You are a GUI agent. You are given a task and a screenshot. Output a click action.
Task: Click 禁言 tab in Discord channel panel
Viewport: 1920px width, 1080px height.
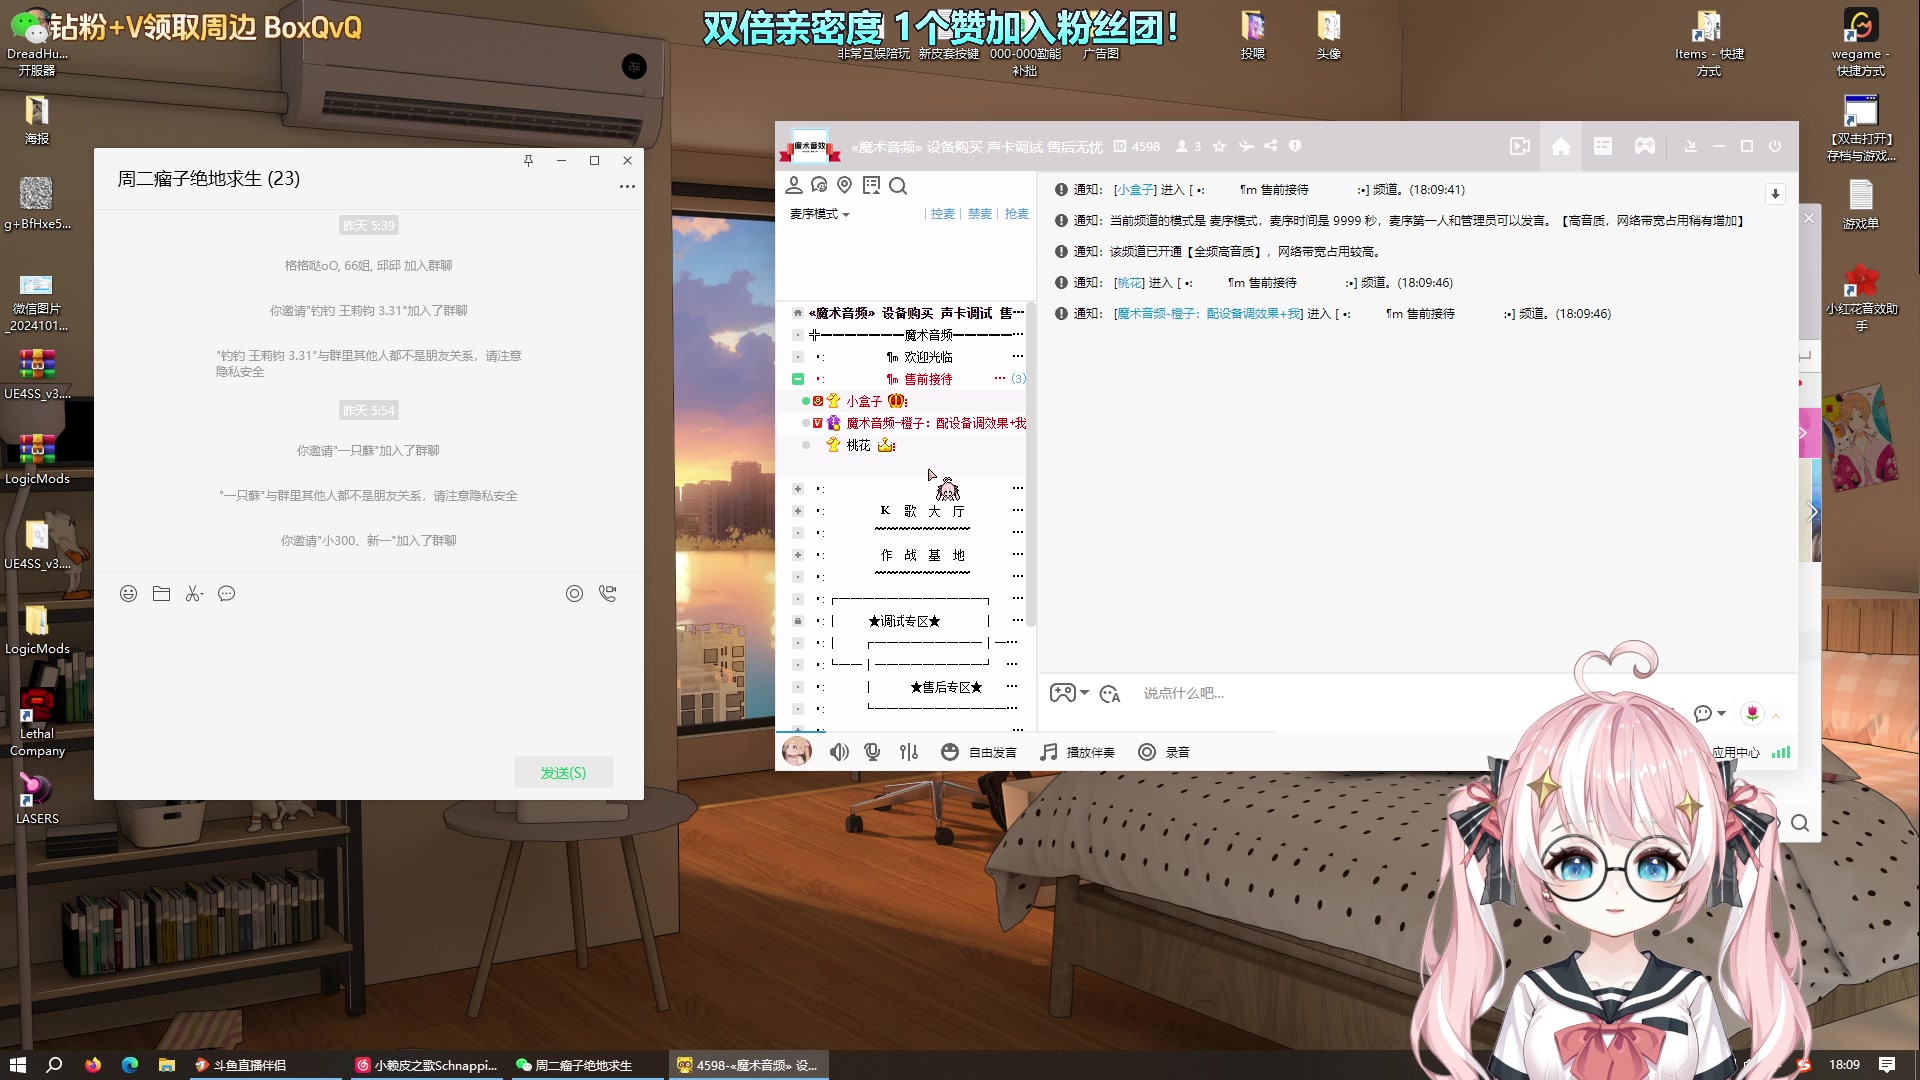pos(978,214)
